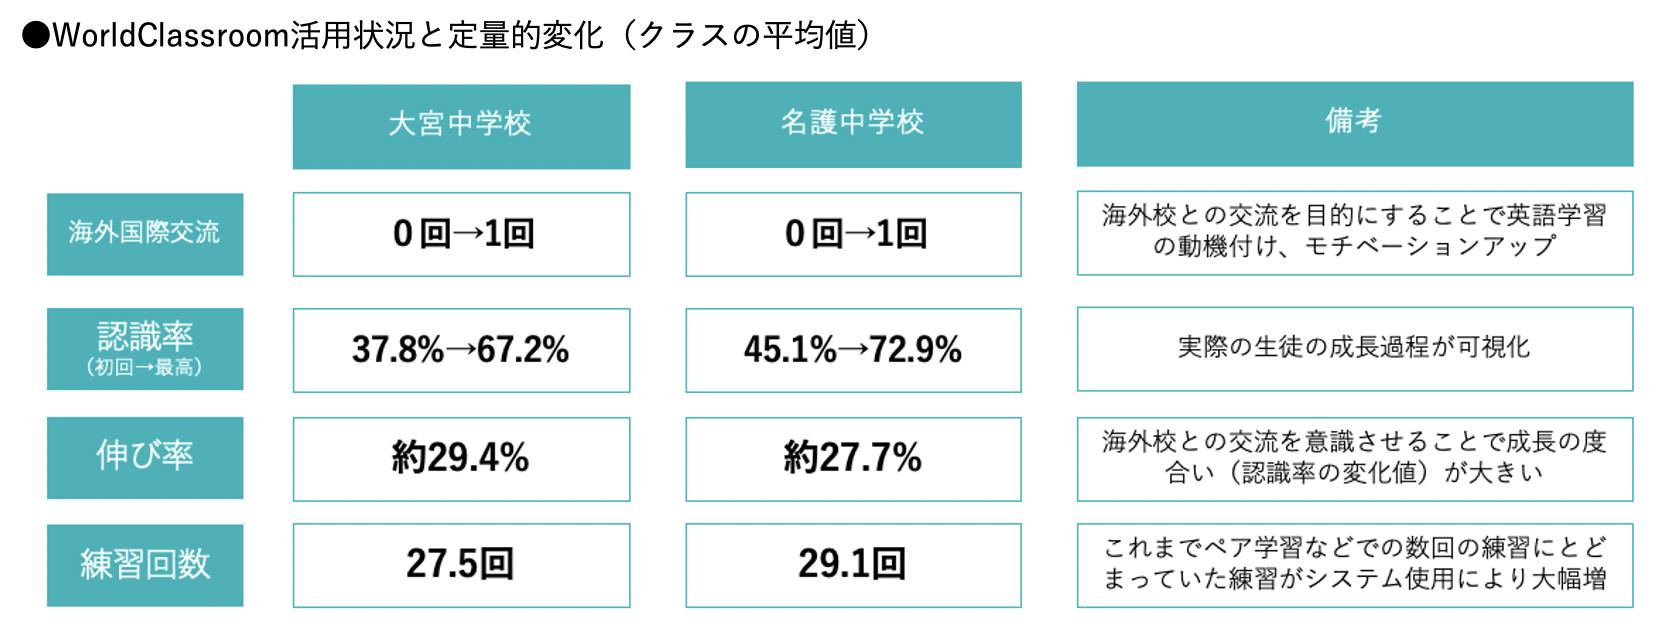Screen dimensions: 1670x634
Task: Click the remark about 英語学習の動機付け
Action: pyautogui.click(x=1354, y=232)
